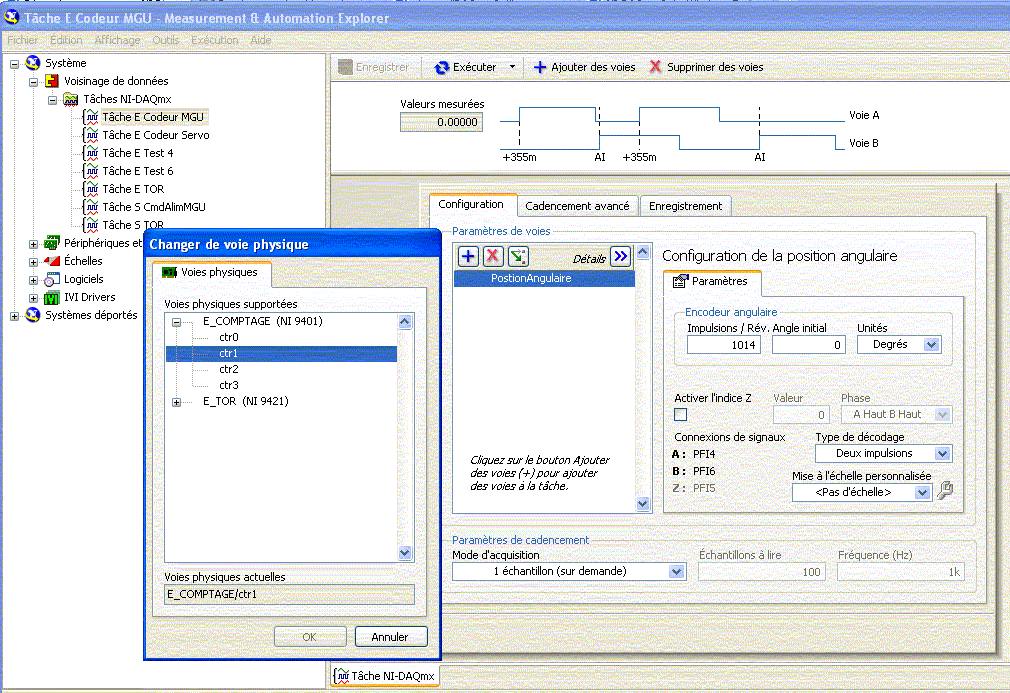Click the Tâches NI-DAQmx folder icon

71,99
